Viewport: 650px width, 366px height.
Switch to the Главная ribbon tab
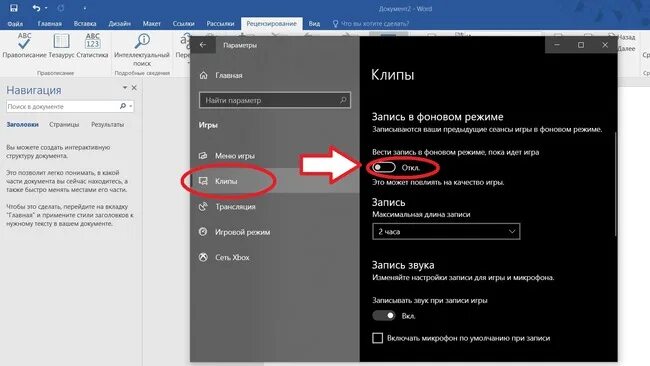pos(49,24)
